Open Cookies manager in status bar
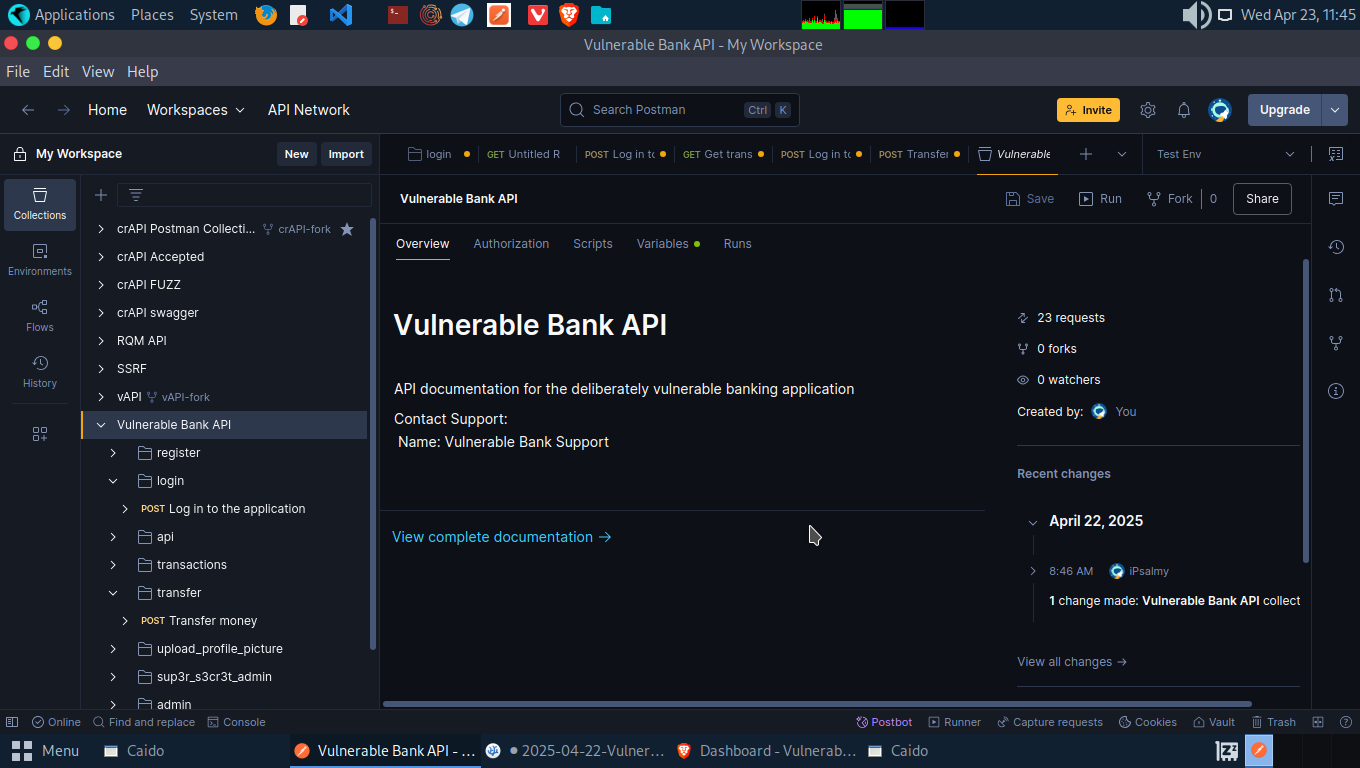Viewport: 1360px width, 768px height. pyautogui.click(x=1148, y=722)
